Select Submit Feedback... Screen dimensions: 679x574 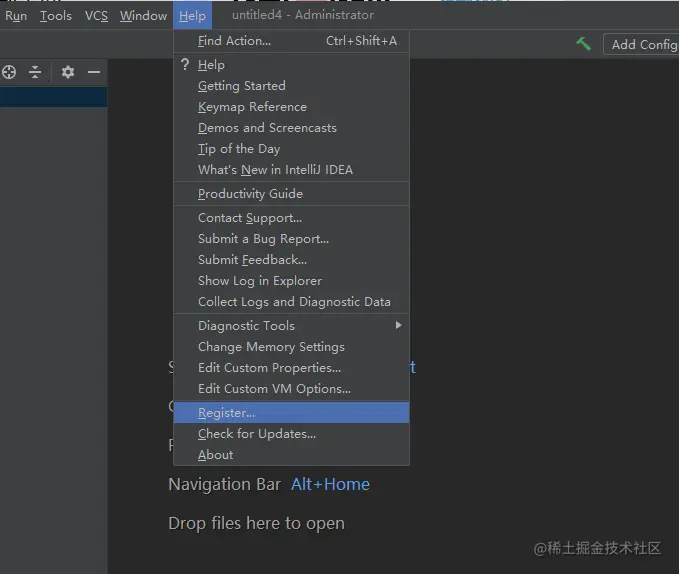(291, 260)
